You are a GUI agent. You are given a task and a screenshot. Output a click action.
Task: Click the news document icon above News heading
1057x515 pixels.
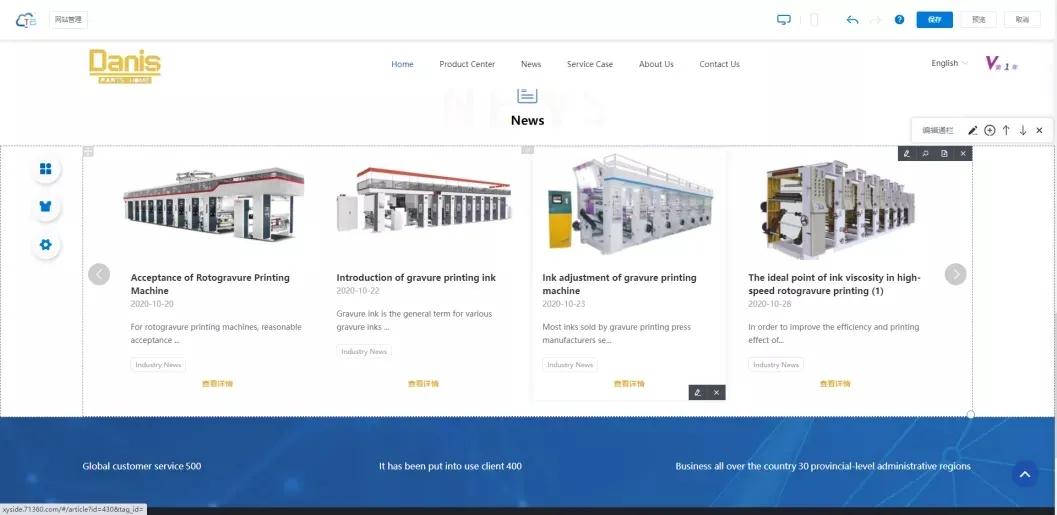tap(527, 95)
